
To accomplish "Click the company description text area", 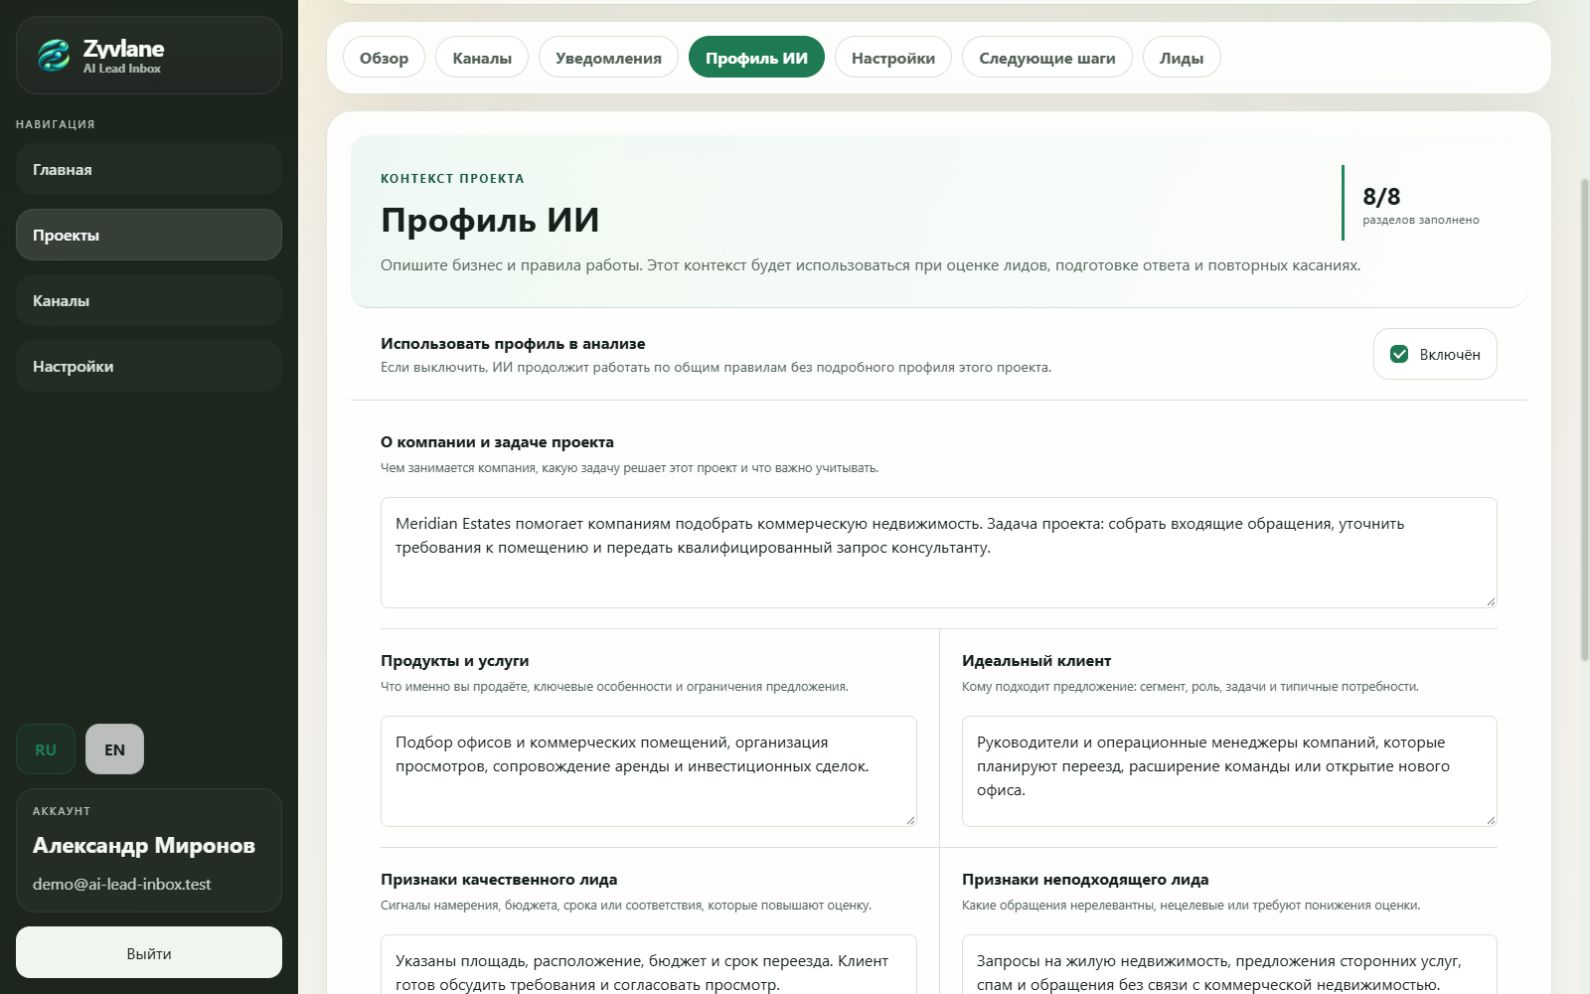I will (x=938, y=552).
